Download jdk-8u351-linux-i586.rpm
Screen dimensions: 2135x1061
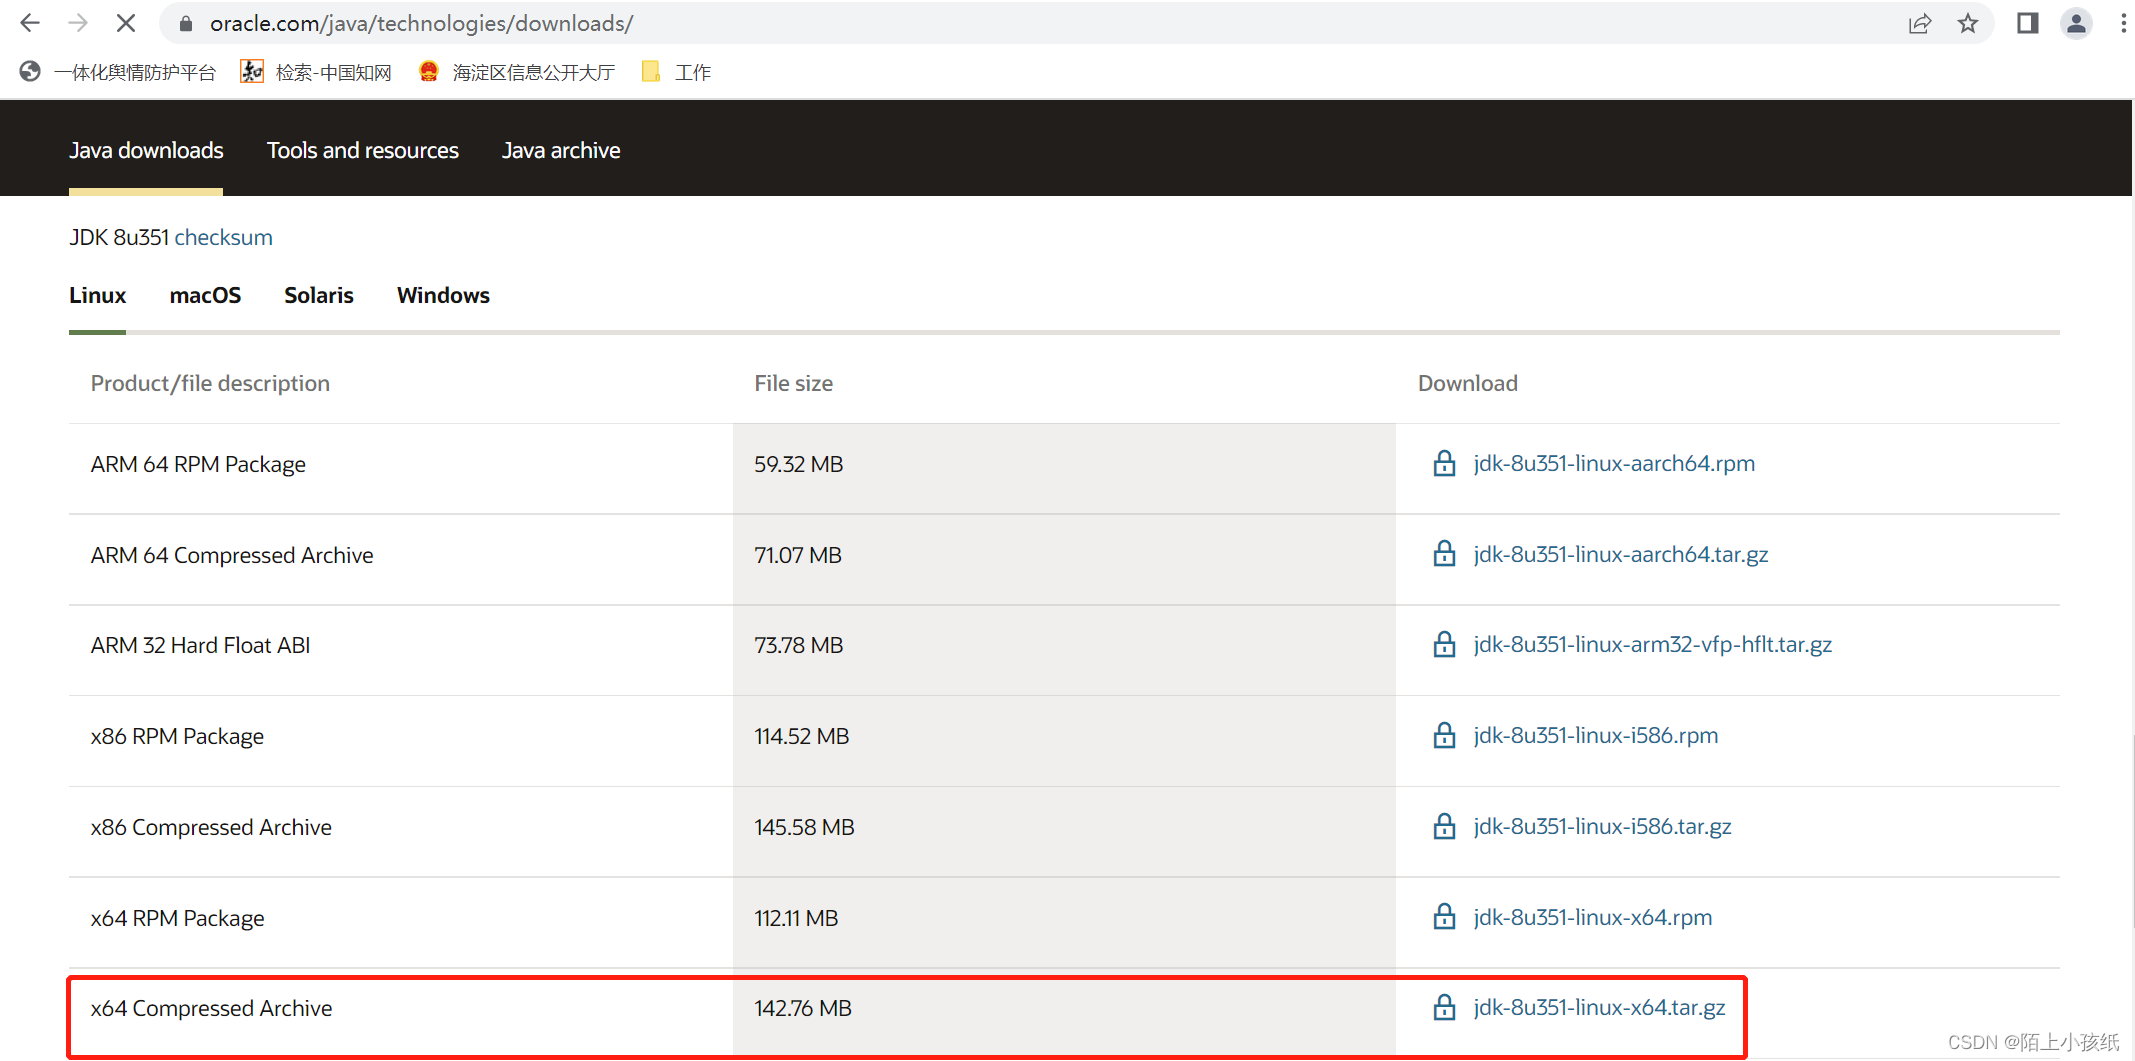point(1596,735)
